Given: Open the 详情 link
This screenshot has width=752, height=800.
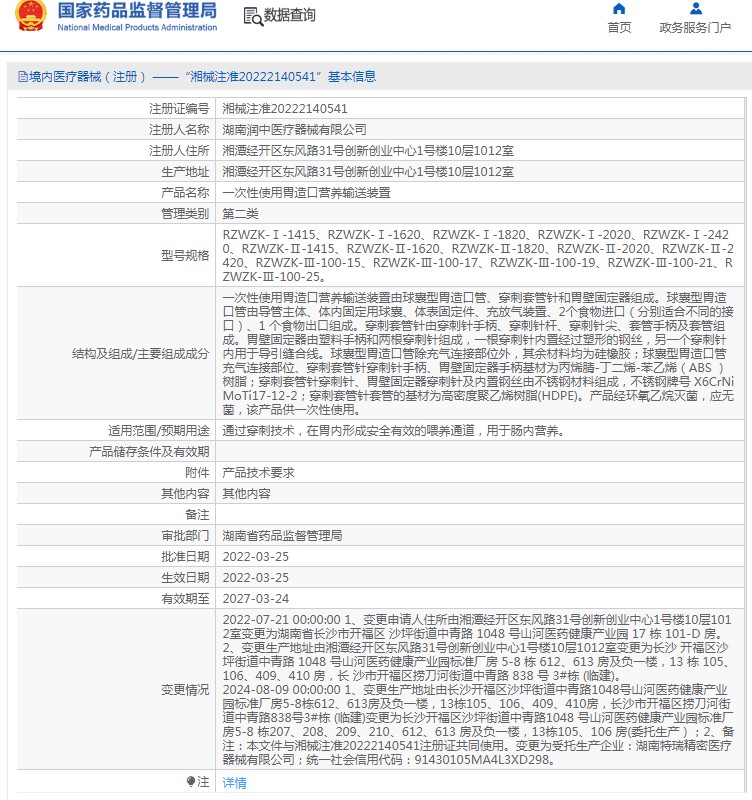Looking at the screenshot, I should (x=235, y=783).
